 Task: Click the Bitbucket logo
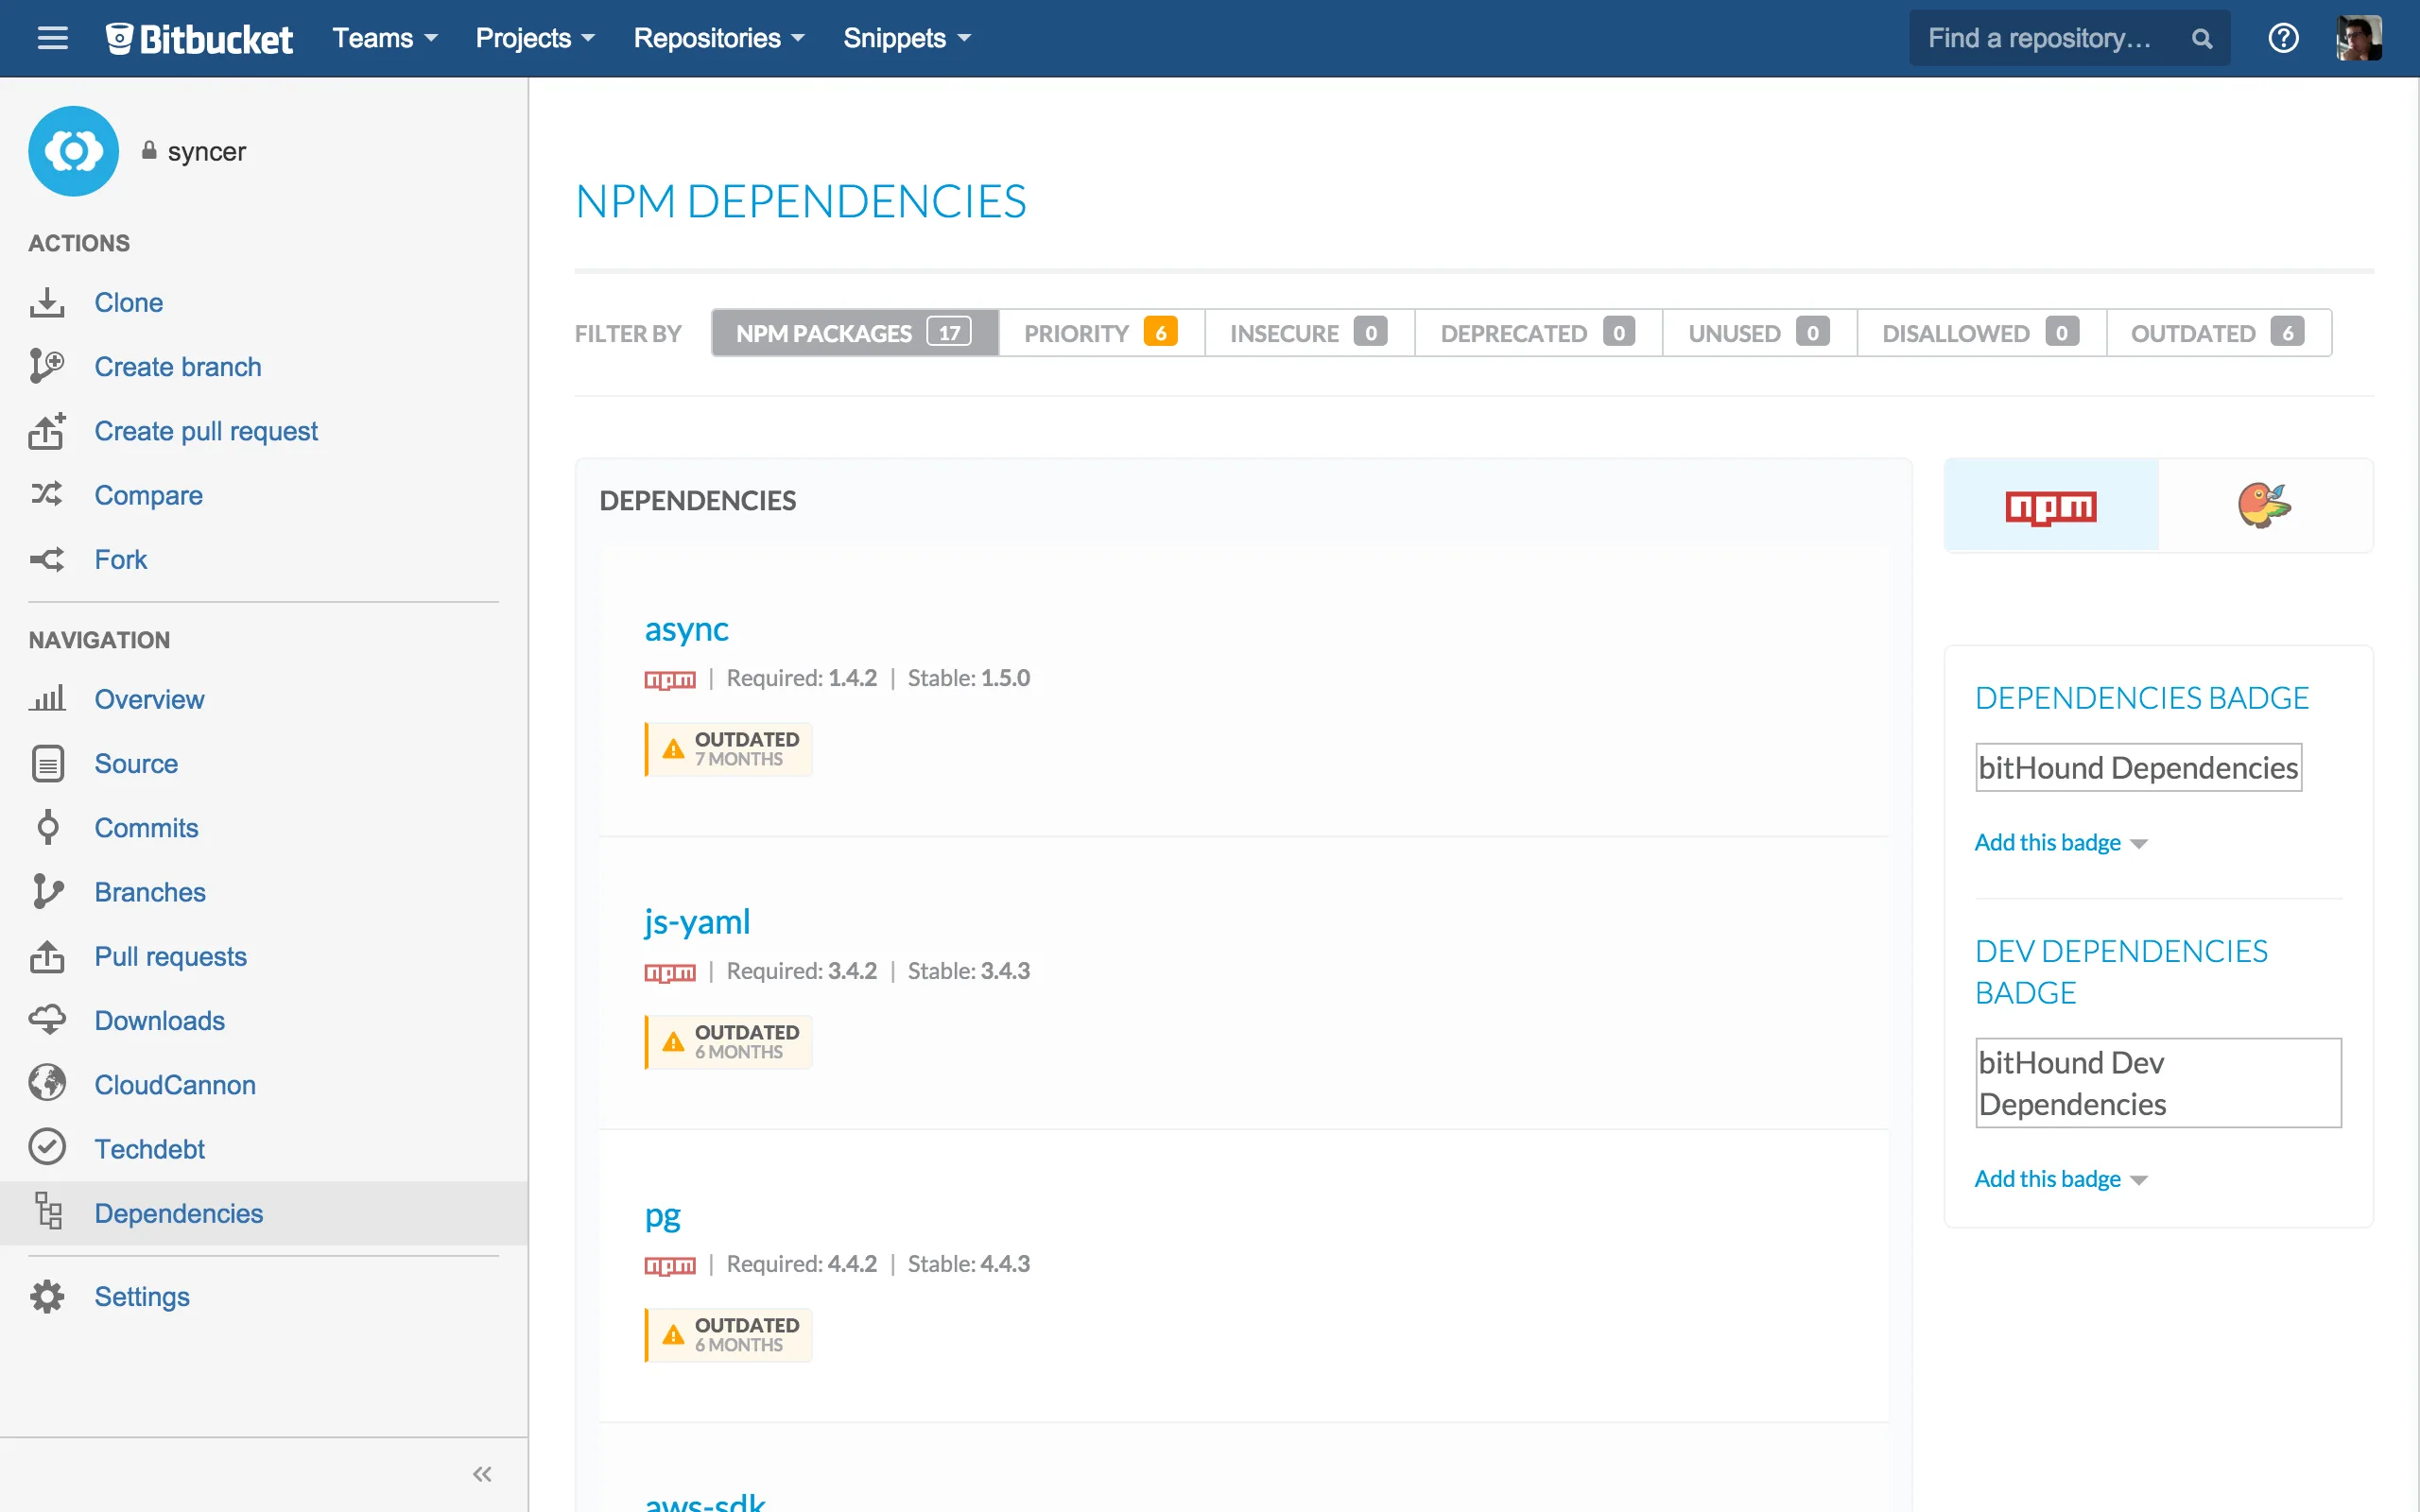[199, 38]
